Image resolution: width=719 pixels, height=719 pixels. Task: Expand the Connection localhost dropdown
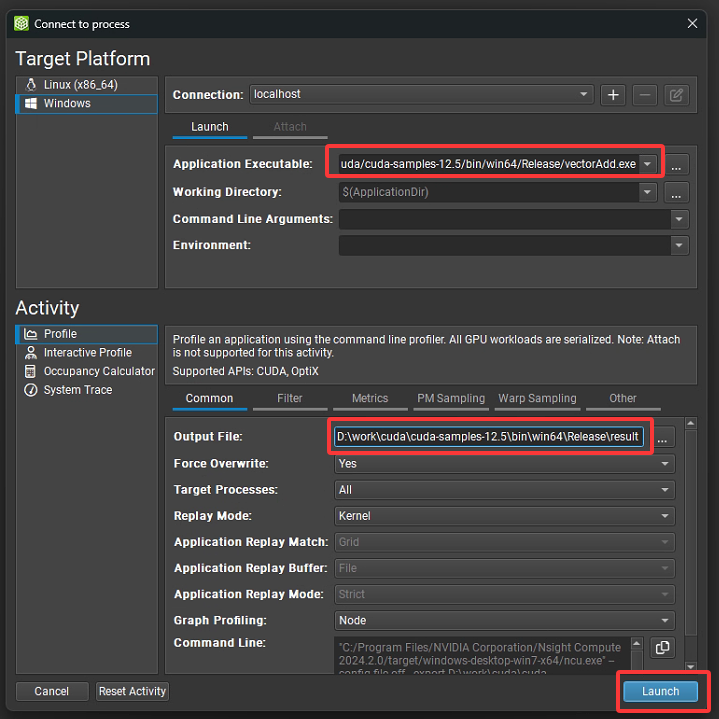pos(584,95)
